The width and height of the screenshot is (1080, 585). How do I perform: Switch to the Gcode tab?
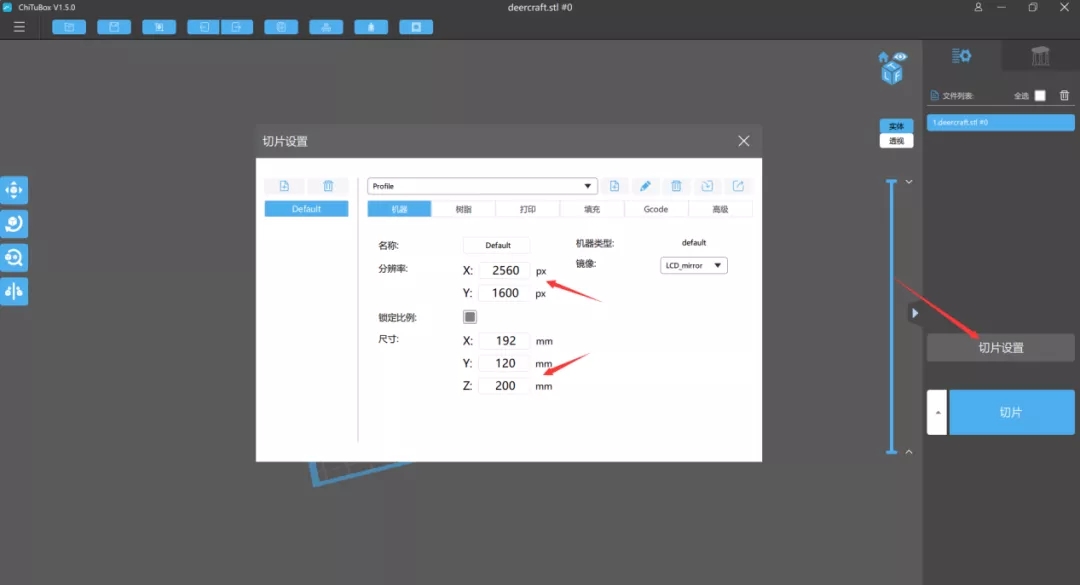(656, 209)
